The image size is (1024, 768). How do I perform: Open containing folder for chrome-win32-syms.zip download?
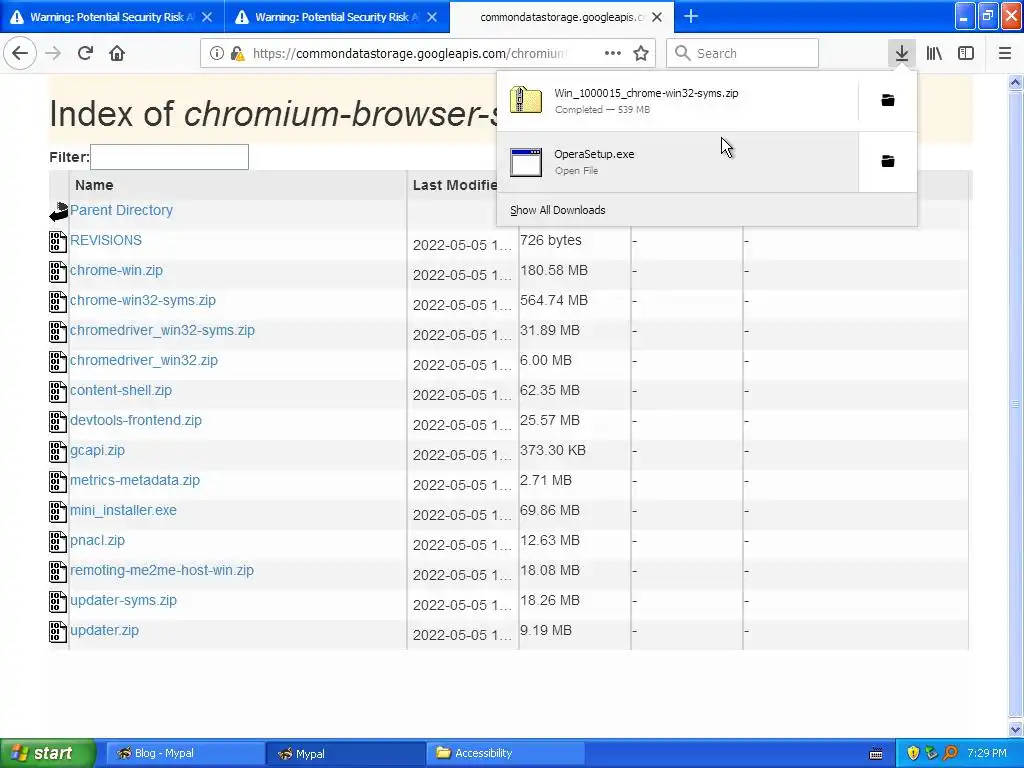(x=888, y=100)
